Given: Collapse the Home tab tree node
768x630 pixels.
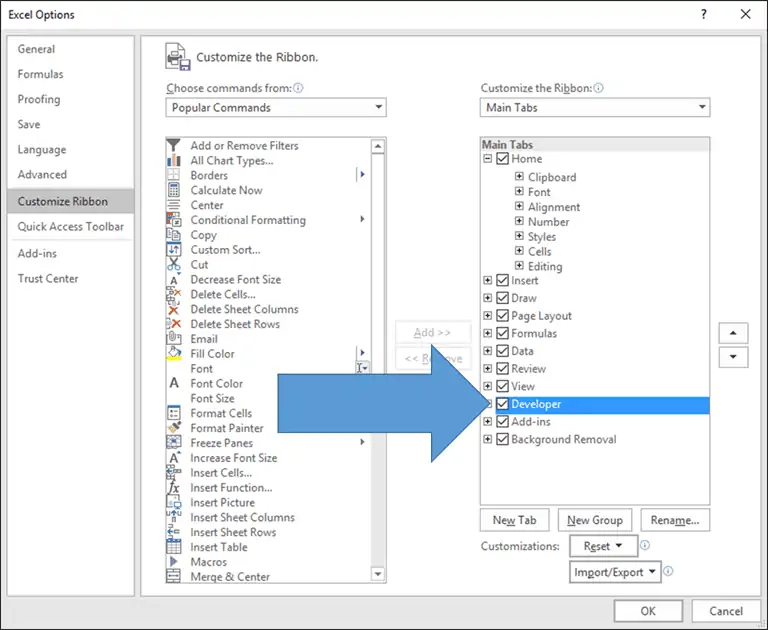Looking at the screenshot, I should [487, 159].
